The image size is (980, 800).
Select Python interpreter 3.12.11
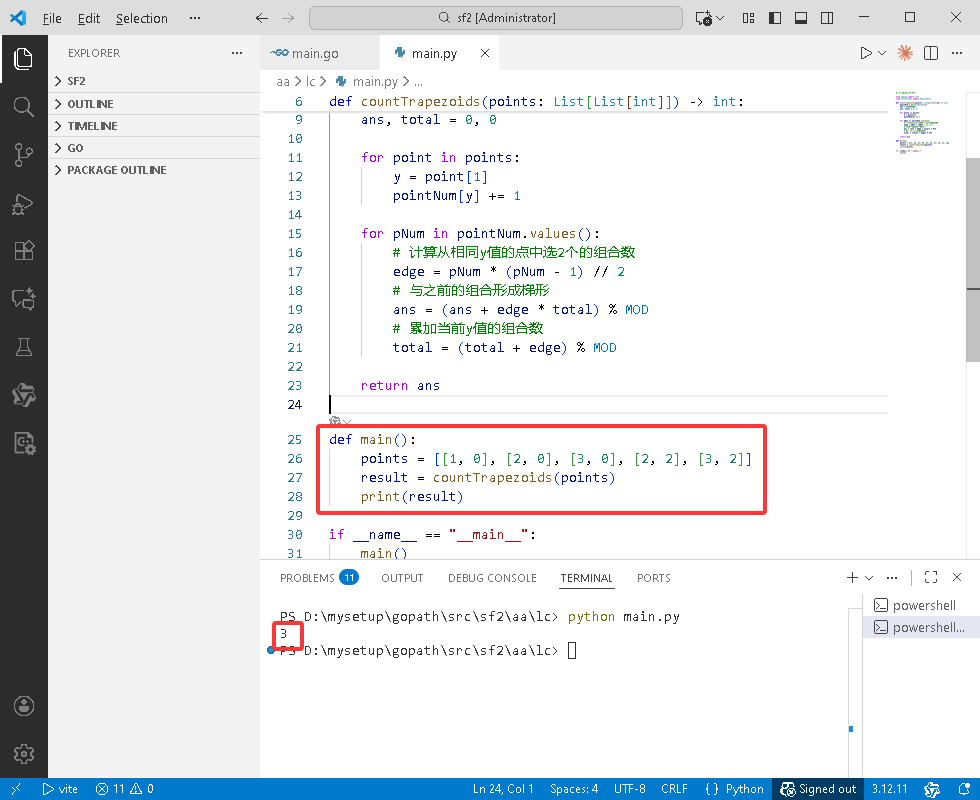[889, 789]
